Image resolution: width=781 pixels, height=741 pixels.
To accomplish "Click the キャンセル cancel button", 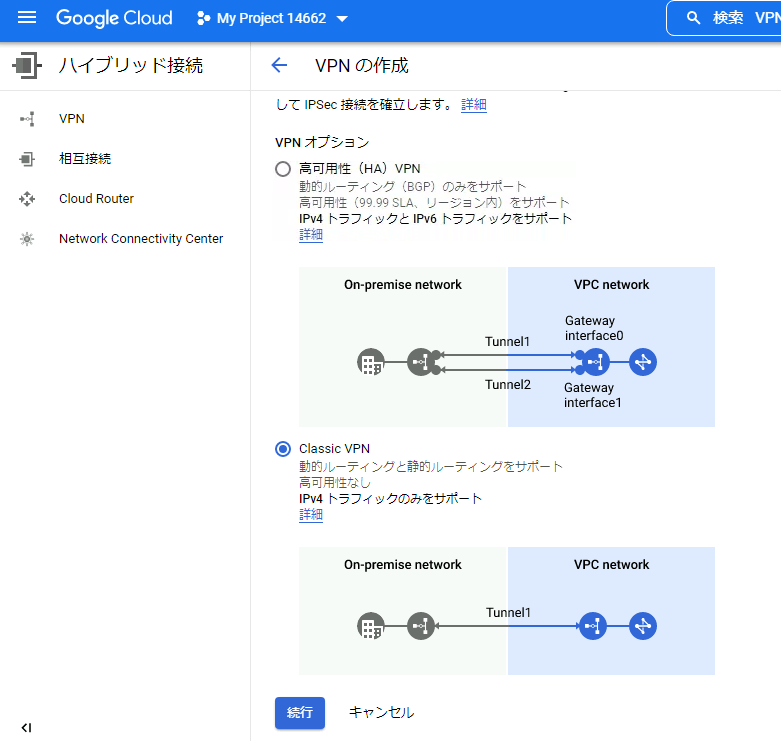I will 381,713.
